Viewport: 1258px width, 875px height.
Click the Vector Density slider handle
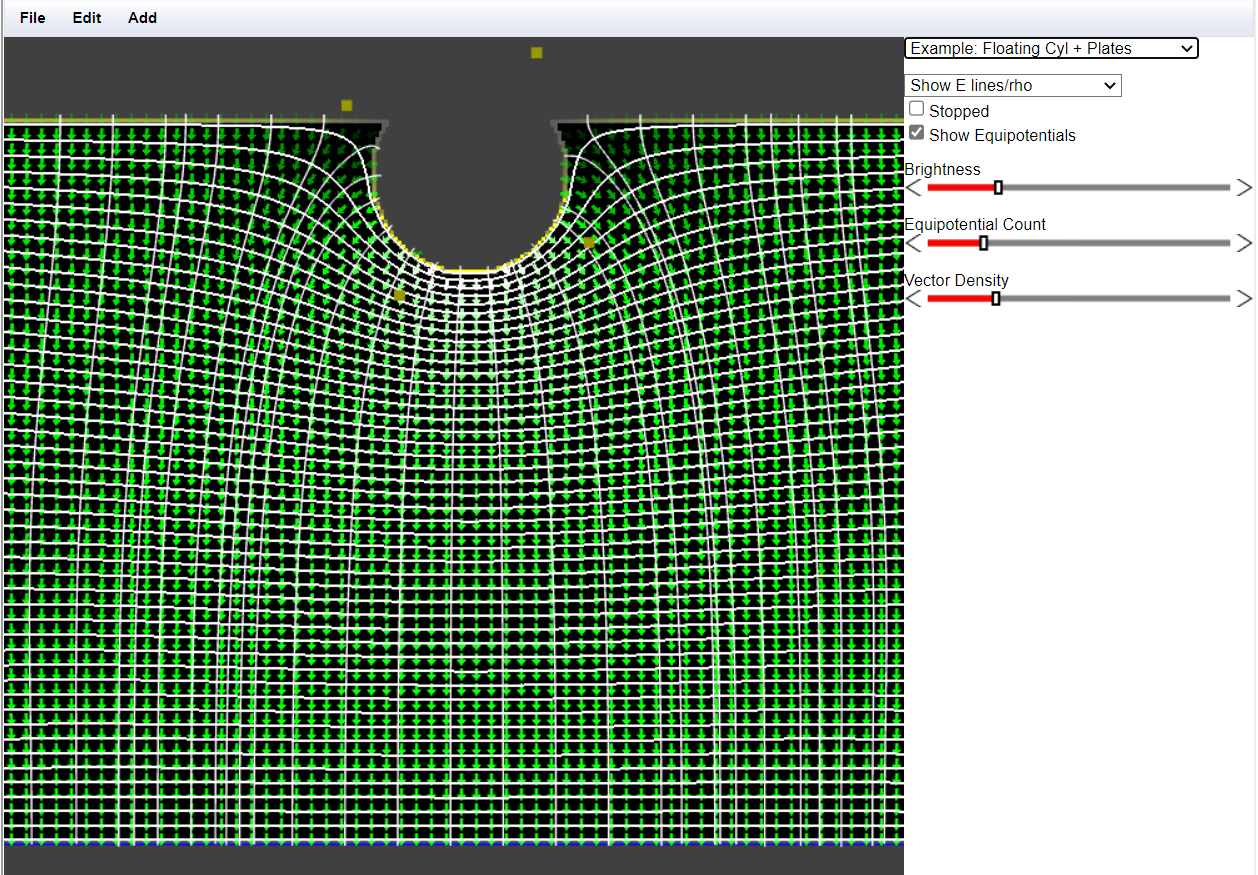996,298
